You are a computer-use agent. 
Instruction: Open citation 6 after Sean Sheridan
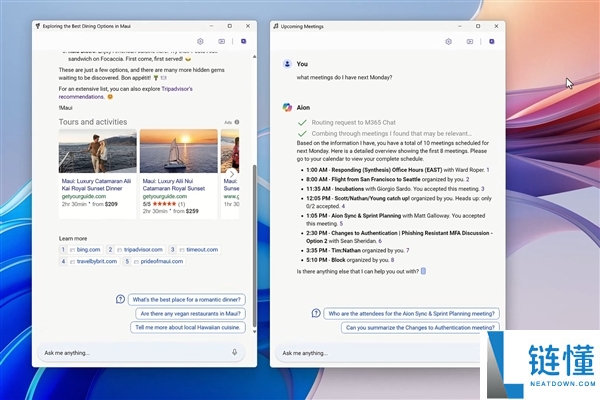click(380, 241)
